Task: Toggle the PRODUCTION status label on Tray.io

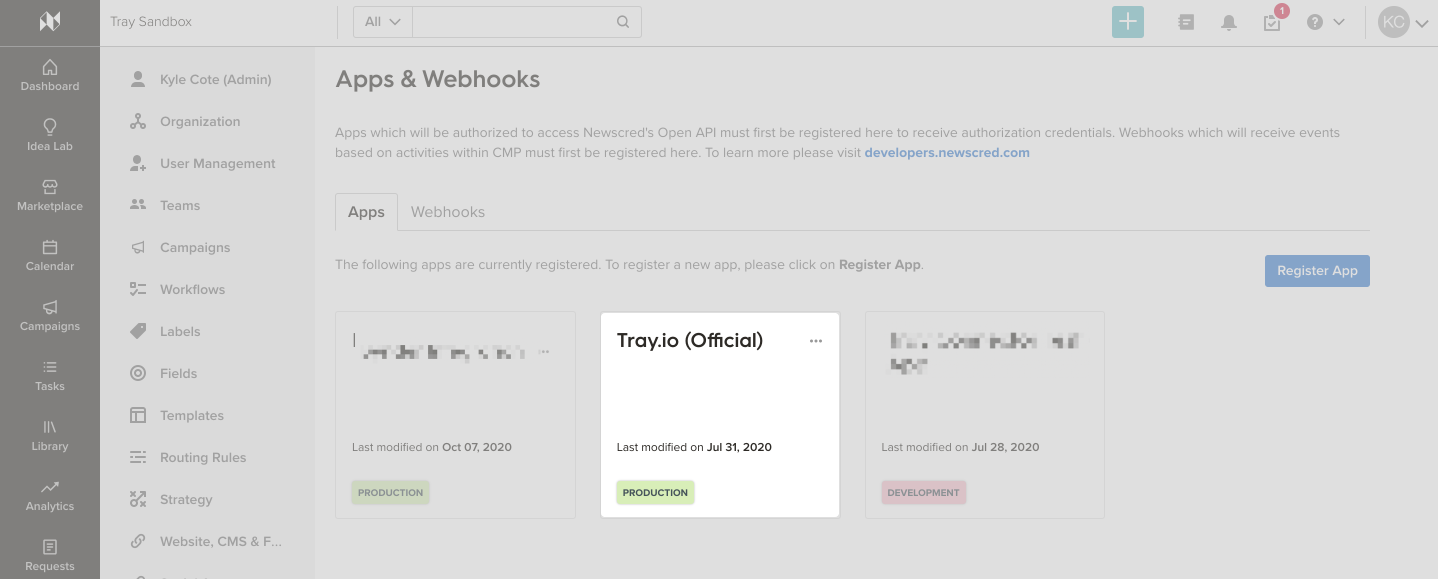Action: [655, 492]
